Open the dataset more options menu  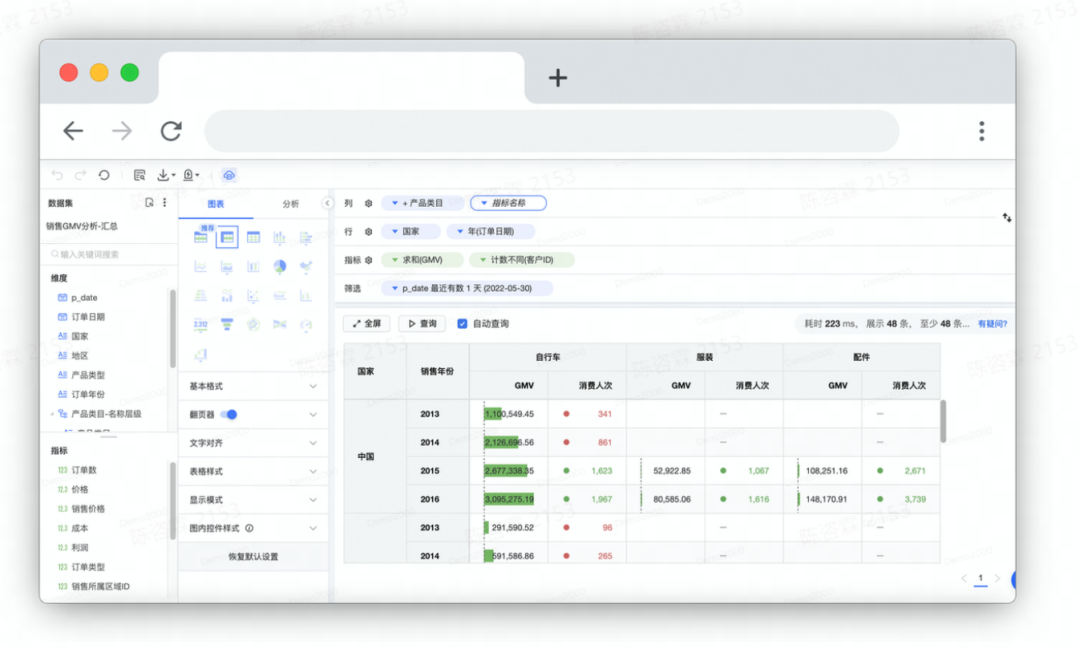(x=165, y=203)
